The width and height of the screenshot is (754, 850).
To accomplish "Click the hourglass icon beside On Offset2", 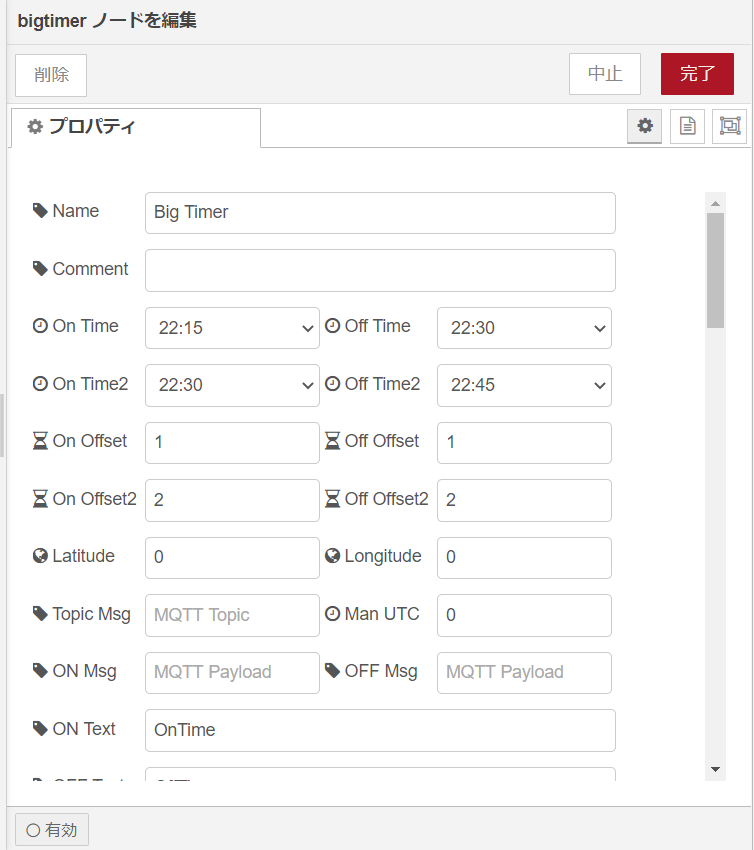I will pos(40,499).
